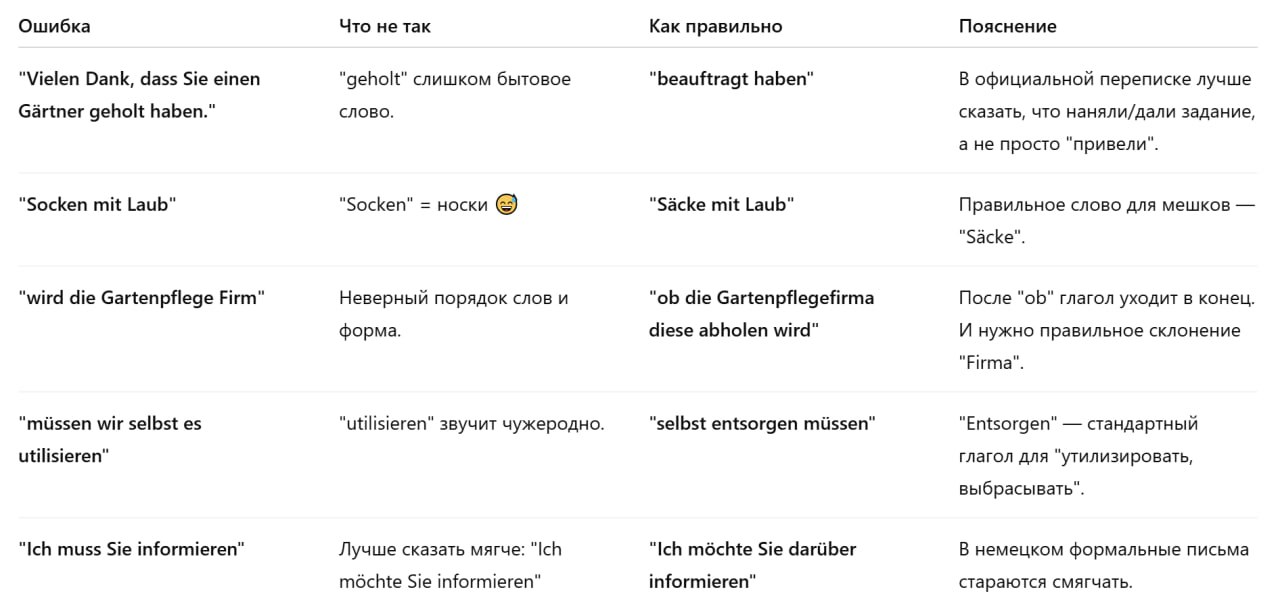
Task: Click the "beauftragt haben" correction
Action: tap(732, 79)
